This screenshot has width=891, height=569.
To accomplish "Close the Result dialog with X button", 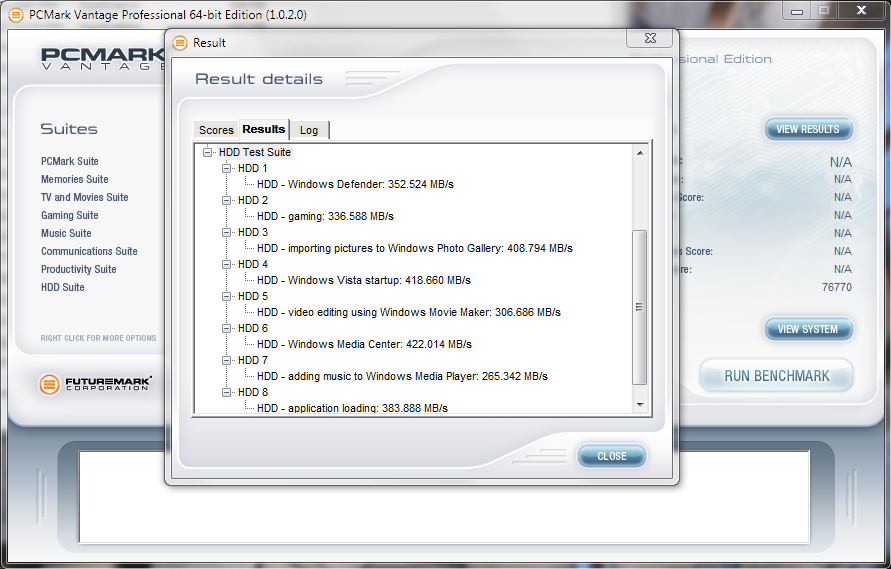I will pyautogui.click(x=650, y=38).
